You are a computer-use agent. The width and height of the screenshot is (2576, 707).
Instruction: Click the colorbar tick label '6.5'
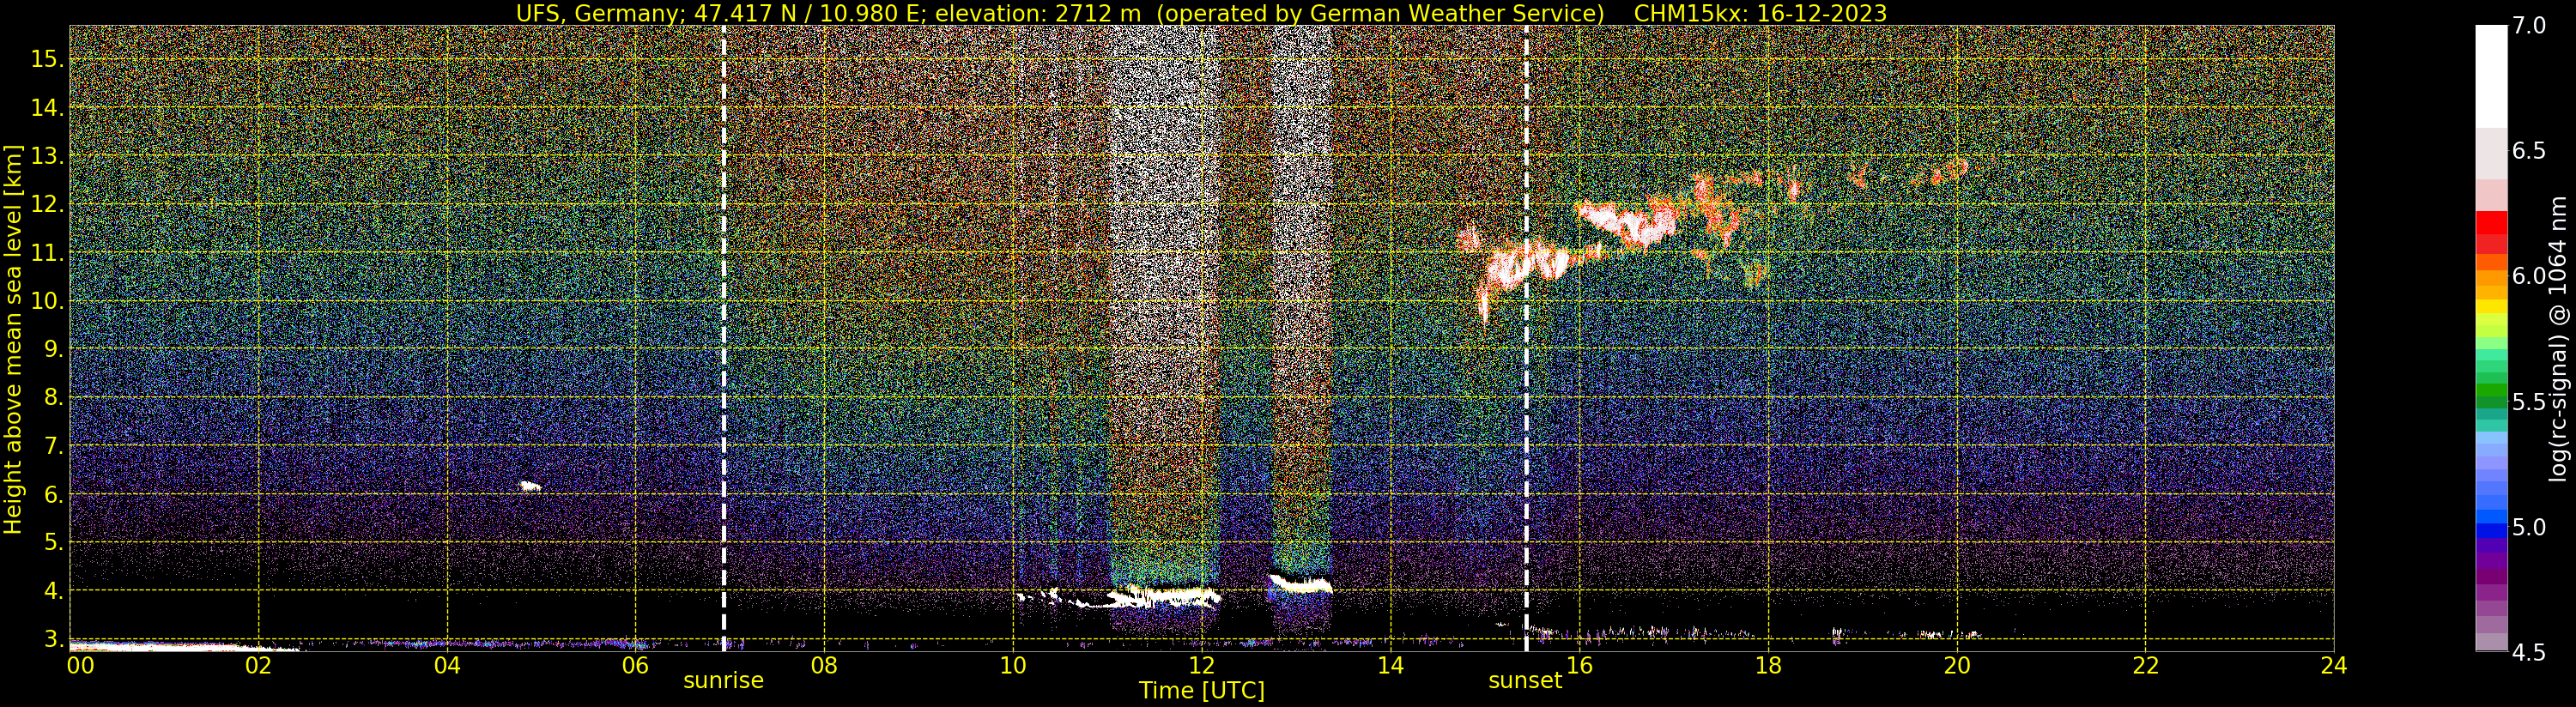pos(2529,151)
